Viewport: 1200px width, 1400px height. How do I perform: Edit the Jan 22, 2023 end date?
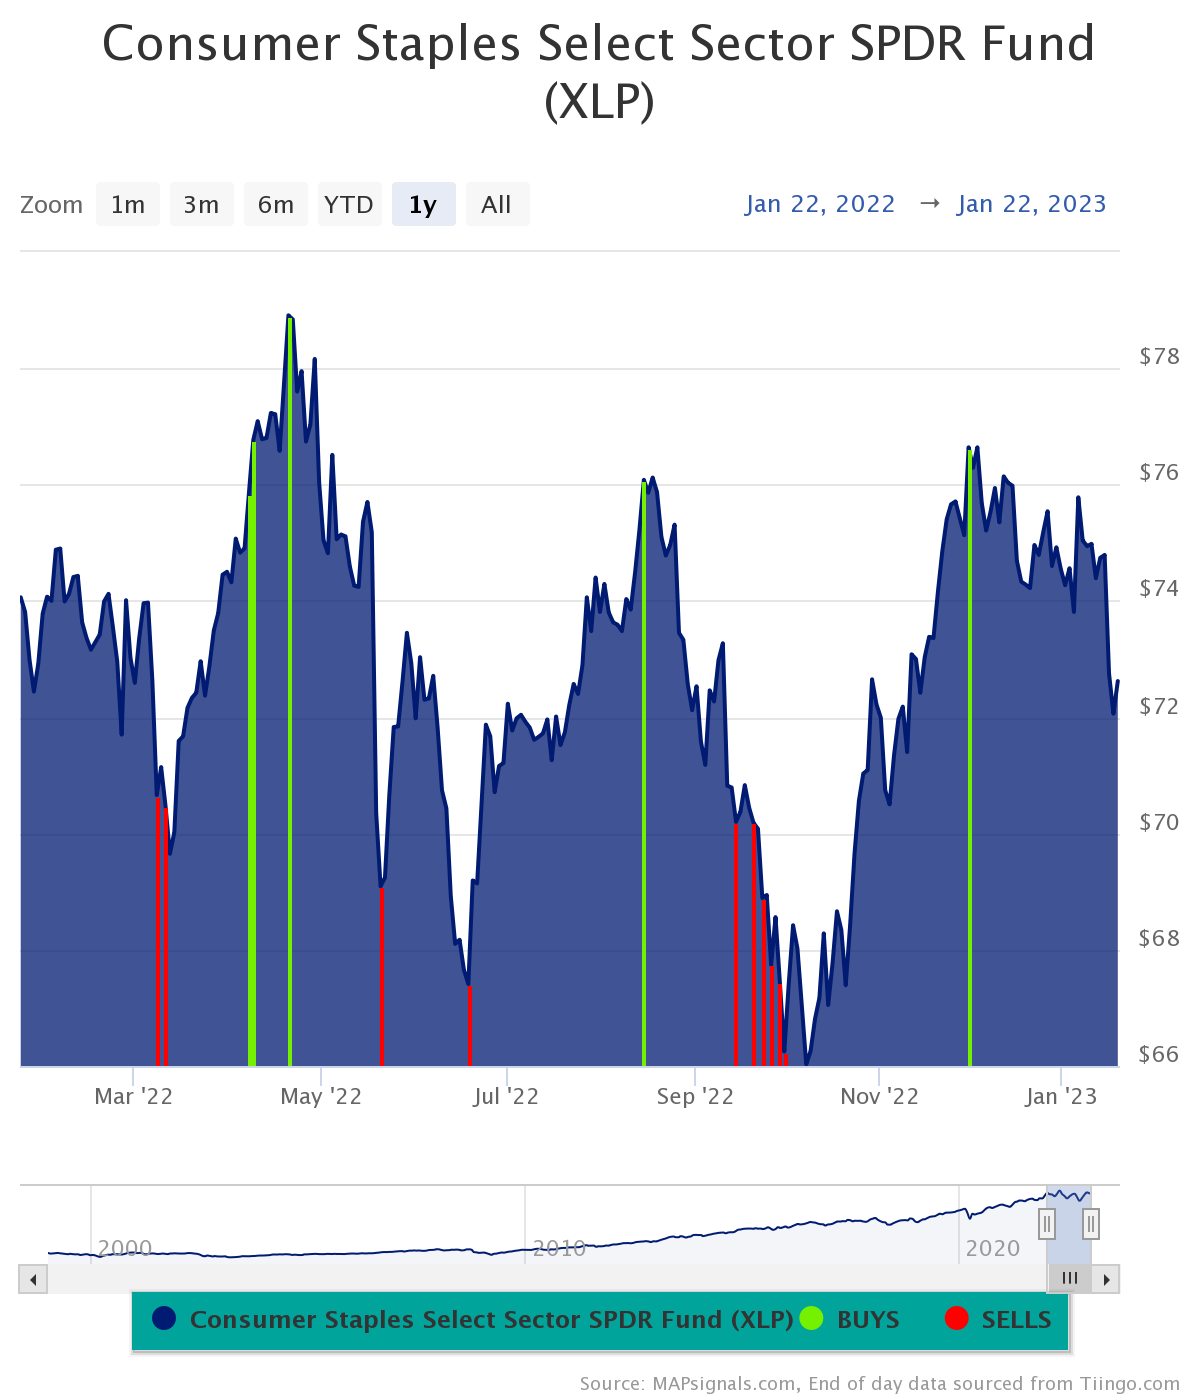(x=1031, y=204)
